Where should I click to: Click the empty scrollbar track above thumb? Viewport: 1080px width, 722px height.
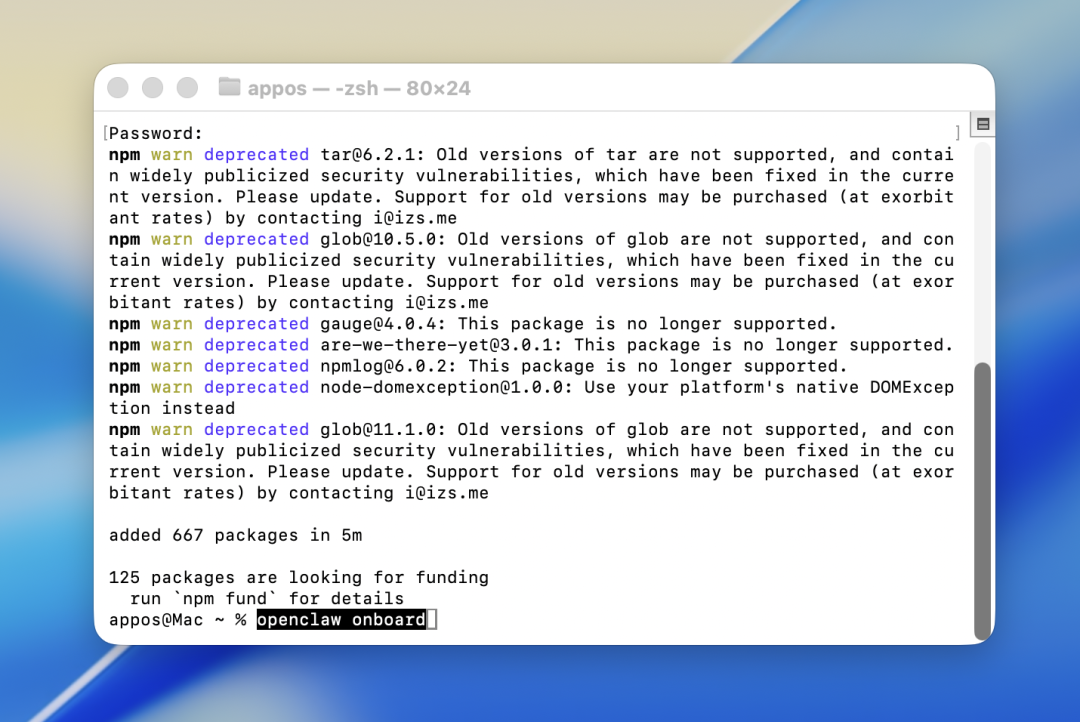pos(982,250)
